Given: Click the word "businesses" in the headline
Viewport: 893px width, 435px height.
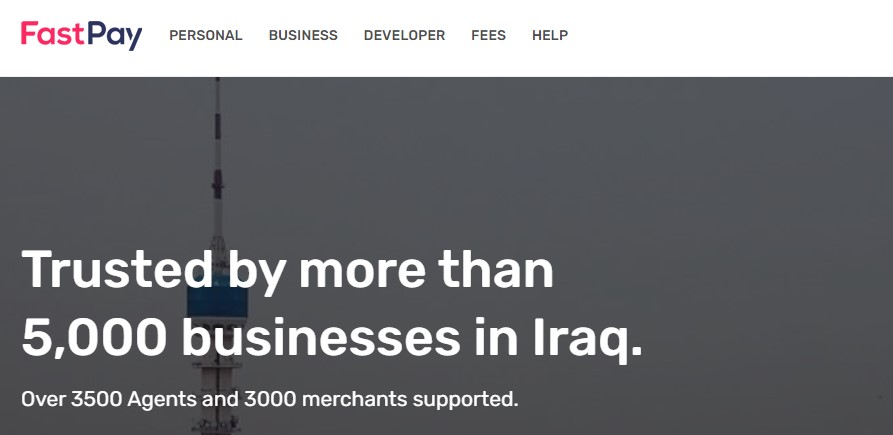Looking at the screenshot, I should pos(321,336).
